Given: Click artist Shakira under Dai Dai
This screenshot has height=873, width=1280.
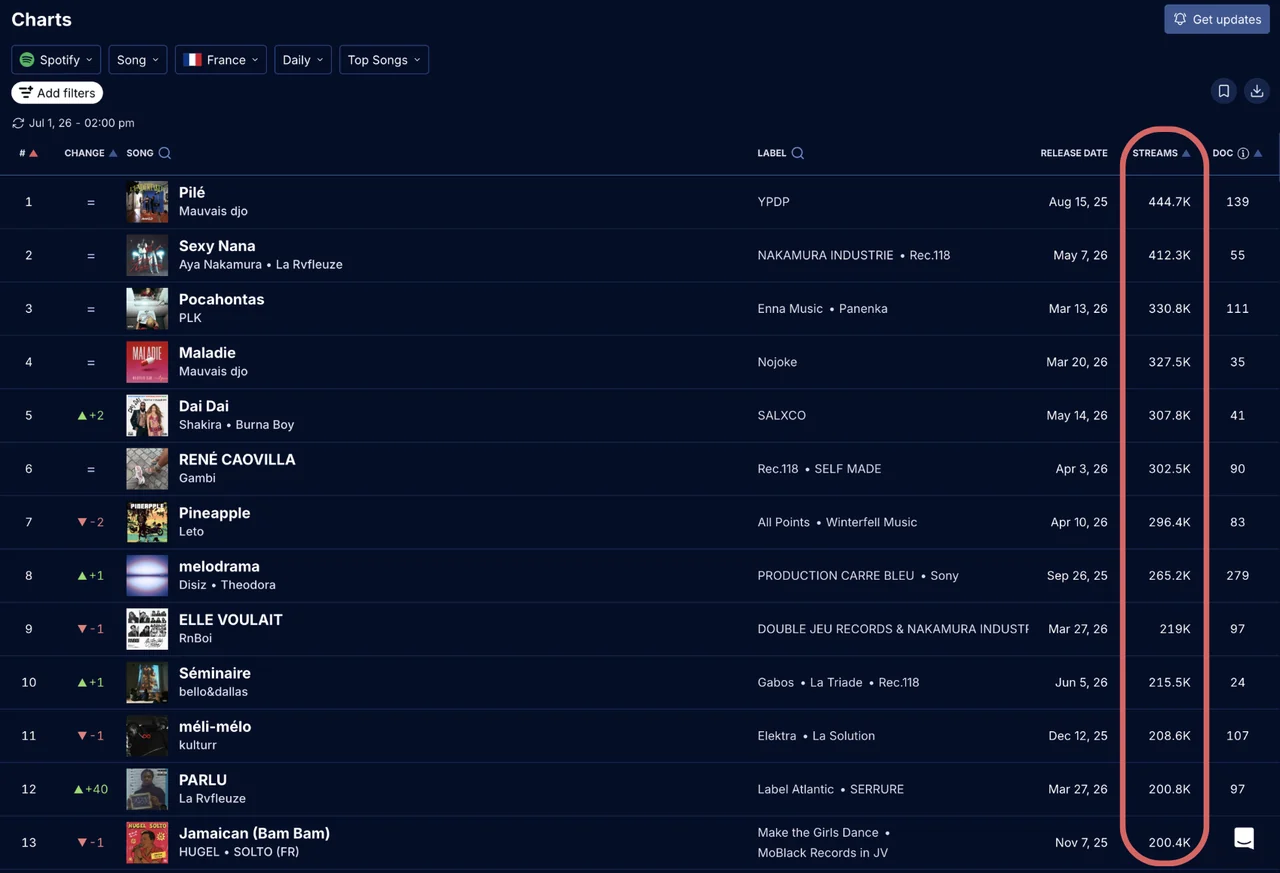Looking at the screenshot, I should (200, 425).
